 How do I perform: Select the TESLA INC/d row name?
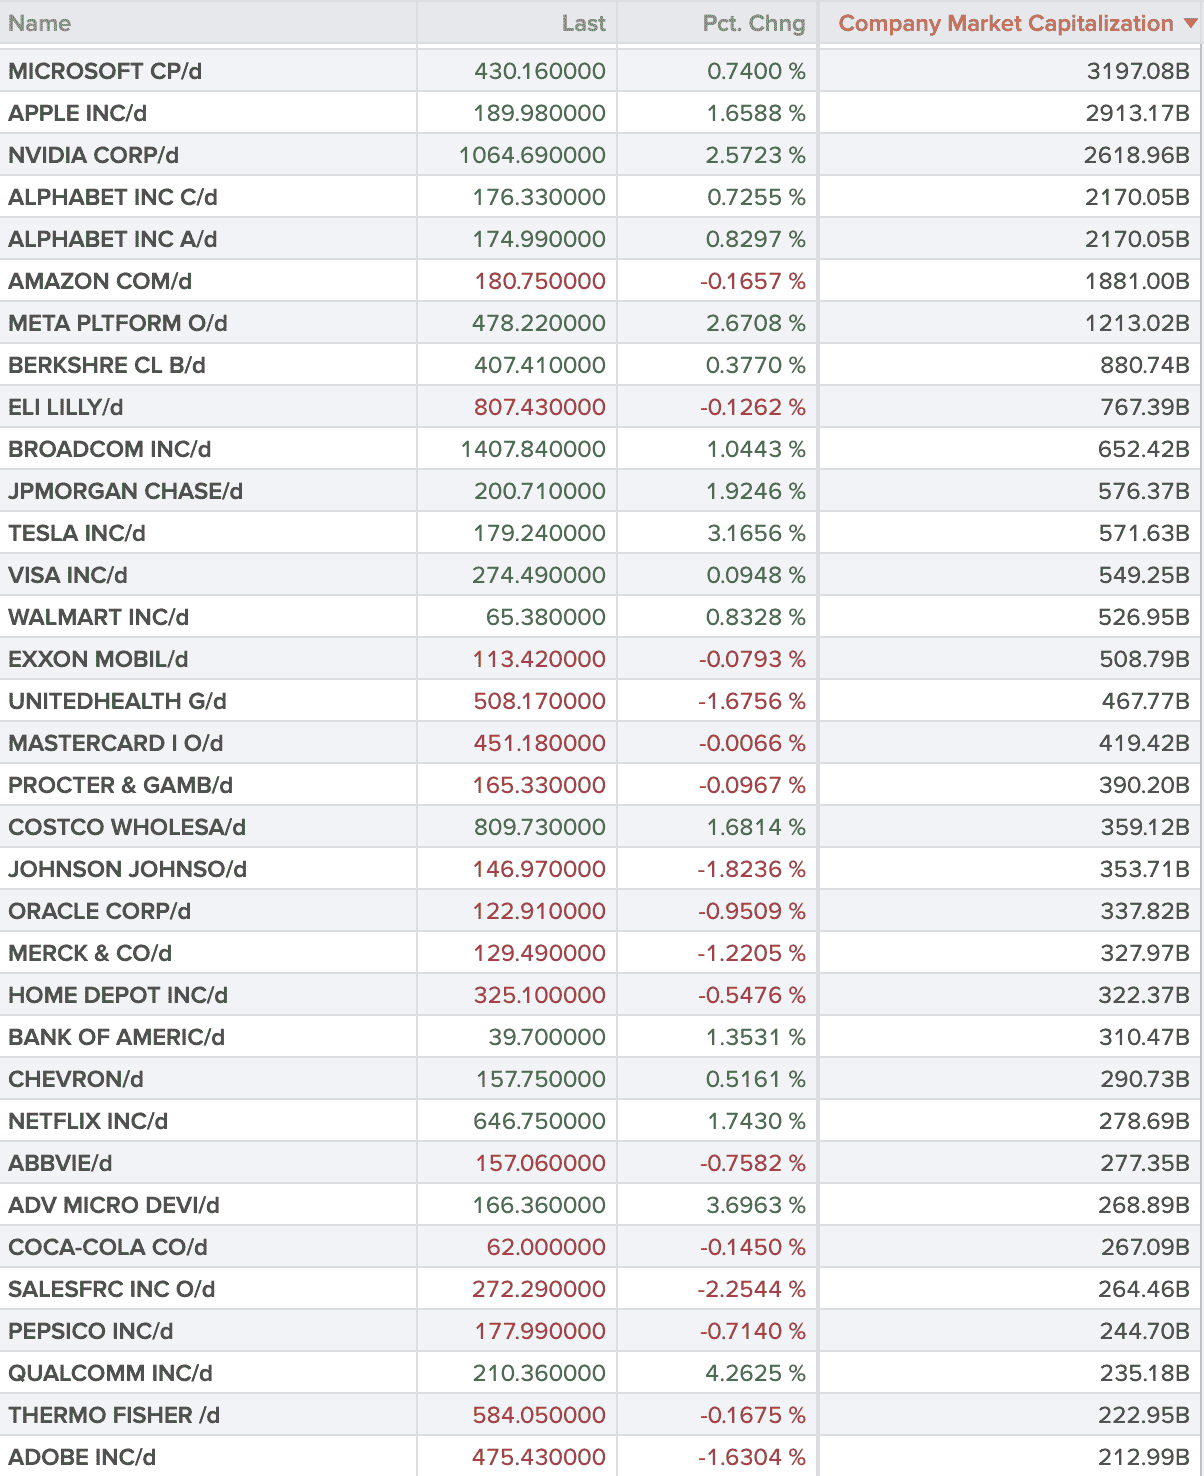pyautogui.click(x=77, y=533)
